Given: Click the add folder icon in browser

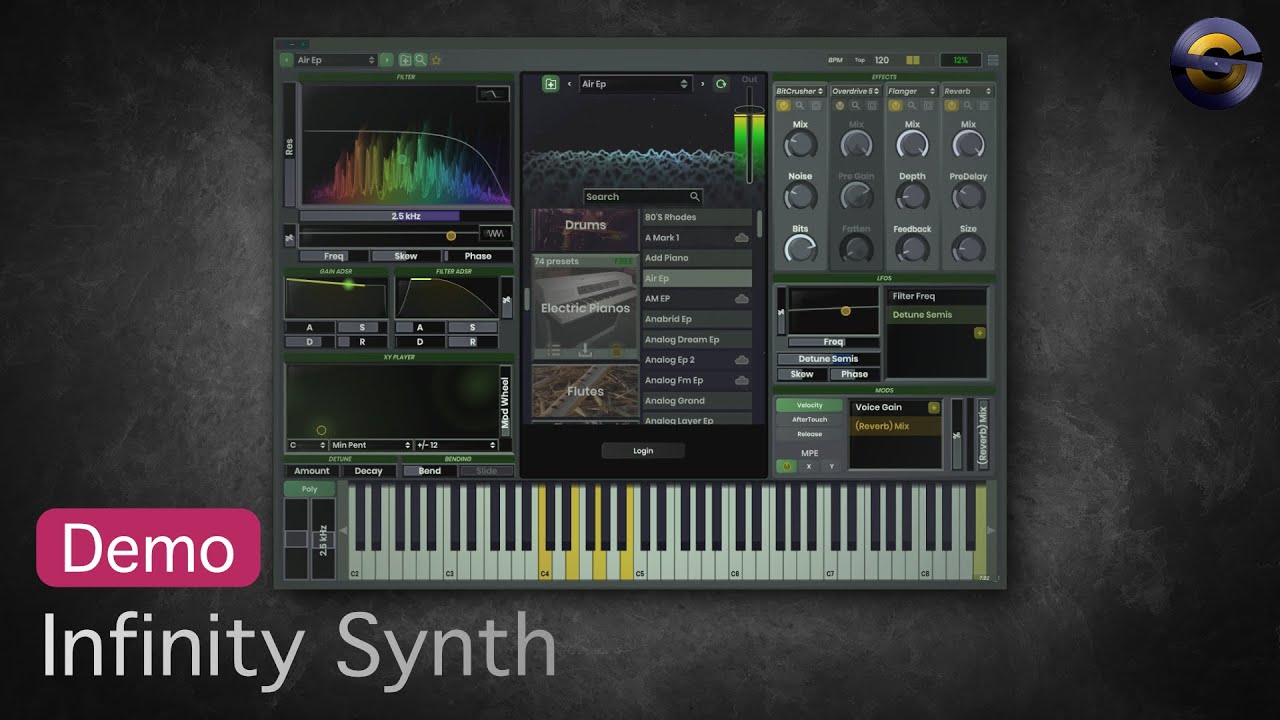Looking at the screenshot, I should click(x=550, y=84).
